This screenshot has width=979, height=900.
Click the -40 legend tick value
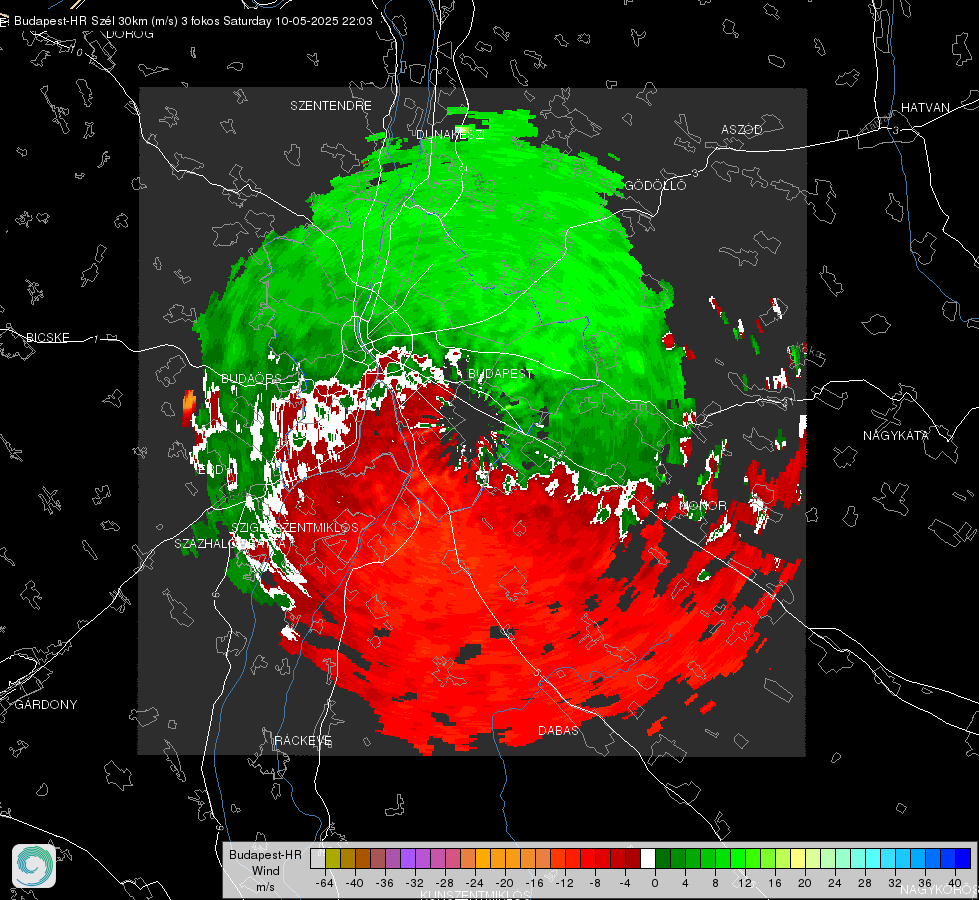click(x=355, y=883)
